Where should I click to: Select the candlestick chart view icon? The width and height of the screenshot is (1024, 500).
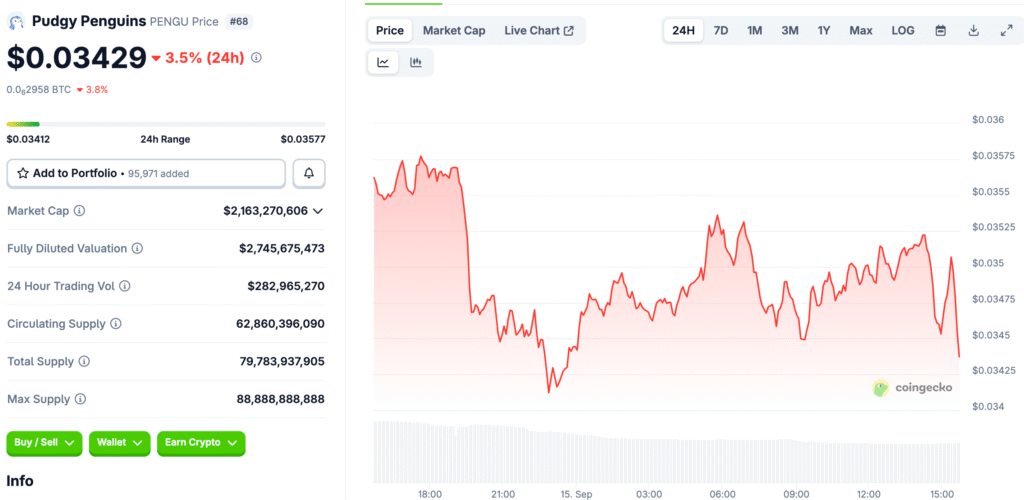tap(416, 63)
